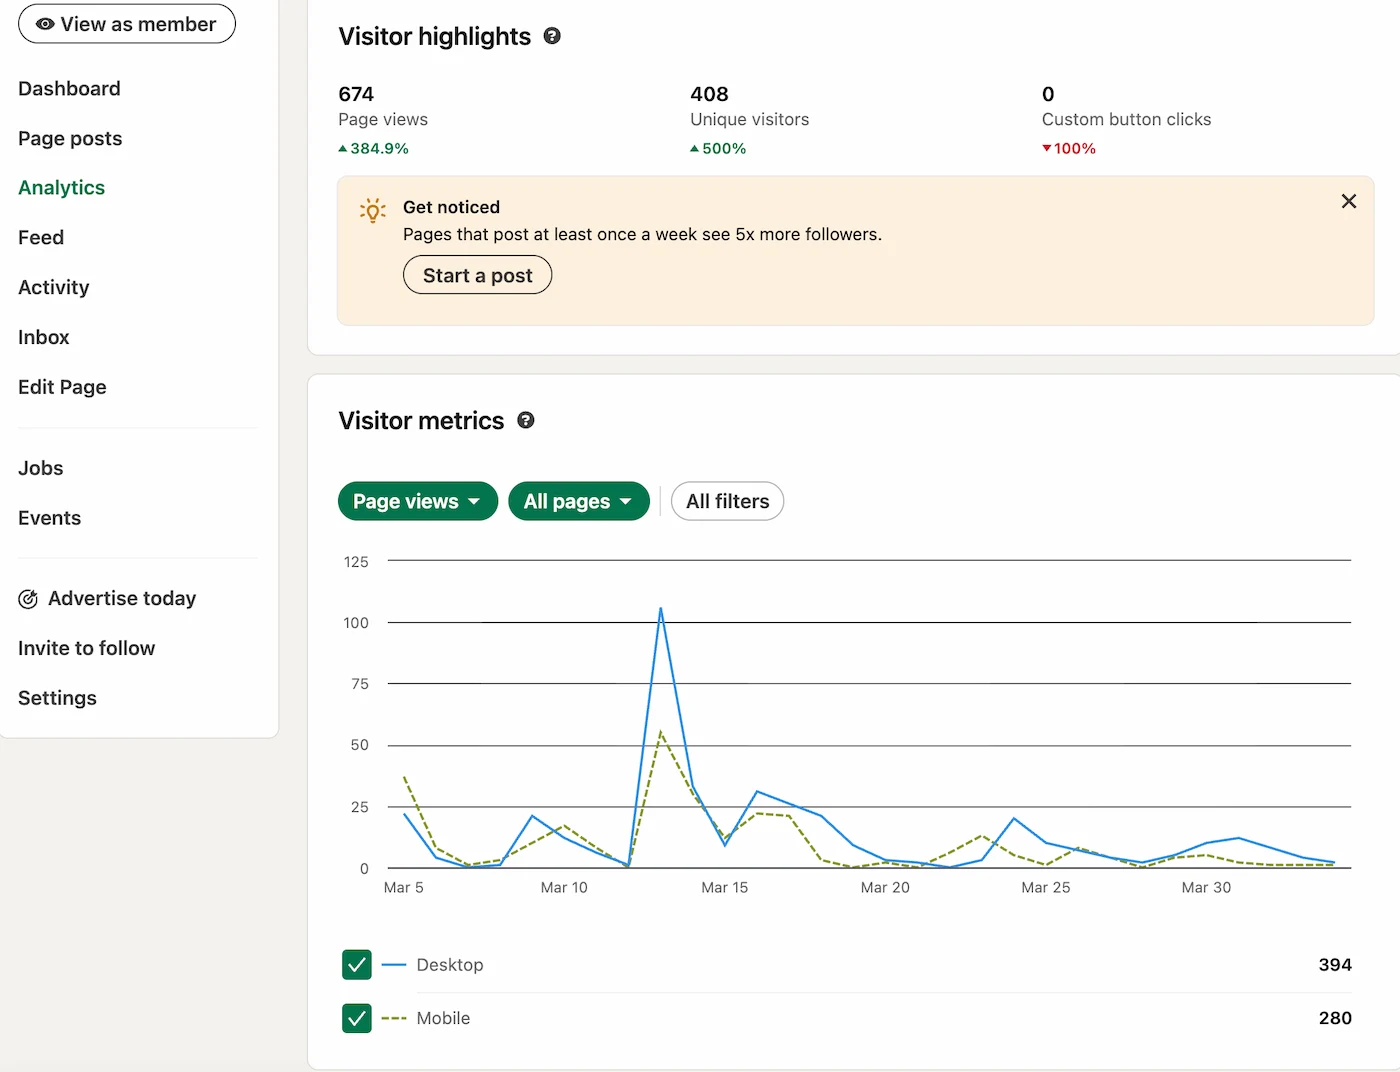Open the All filters panel
This screenshot has height=1072, width=1400.
pos(727,501)
